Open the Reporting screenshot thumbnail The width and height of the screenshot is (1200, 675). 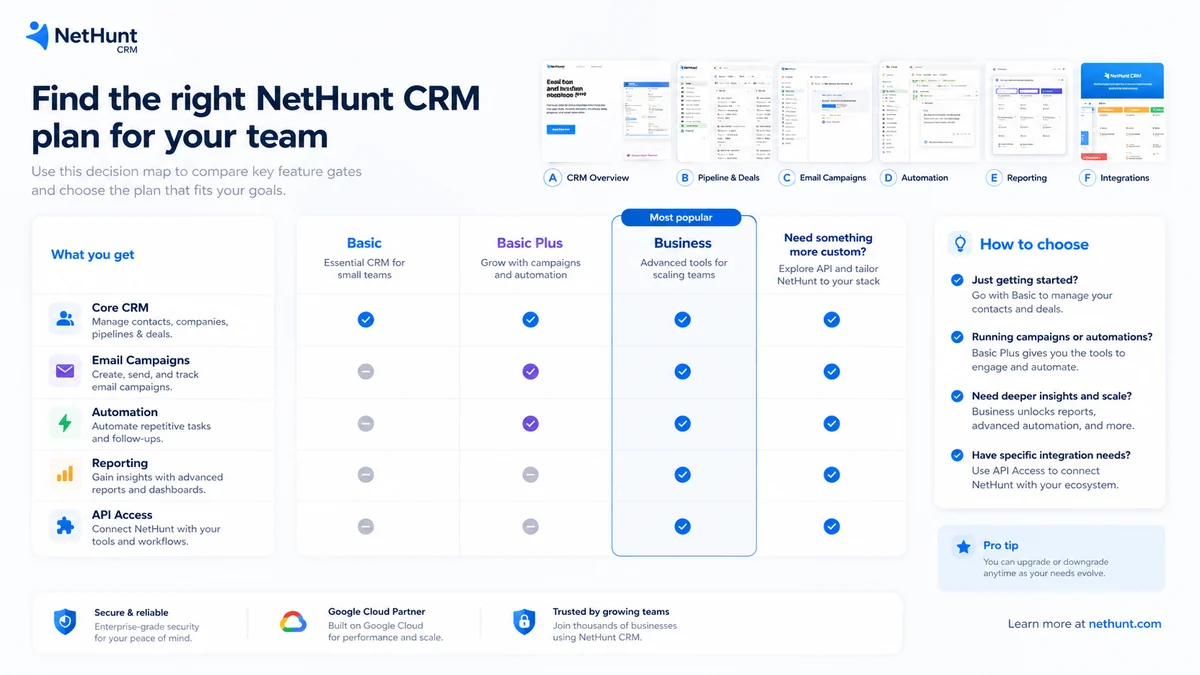1029,112
